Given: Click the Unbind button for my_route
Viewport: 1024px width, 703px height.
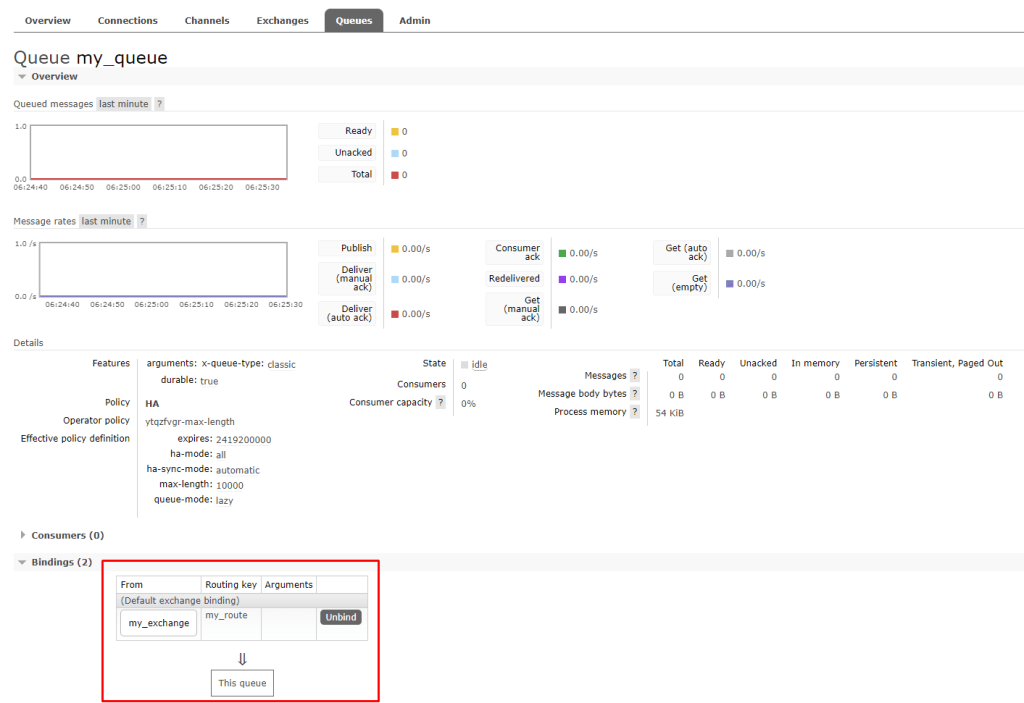Looking at the screenshot, I should [340, 617].
